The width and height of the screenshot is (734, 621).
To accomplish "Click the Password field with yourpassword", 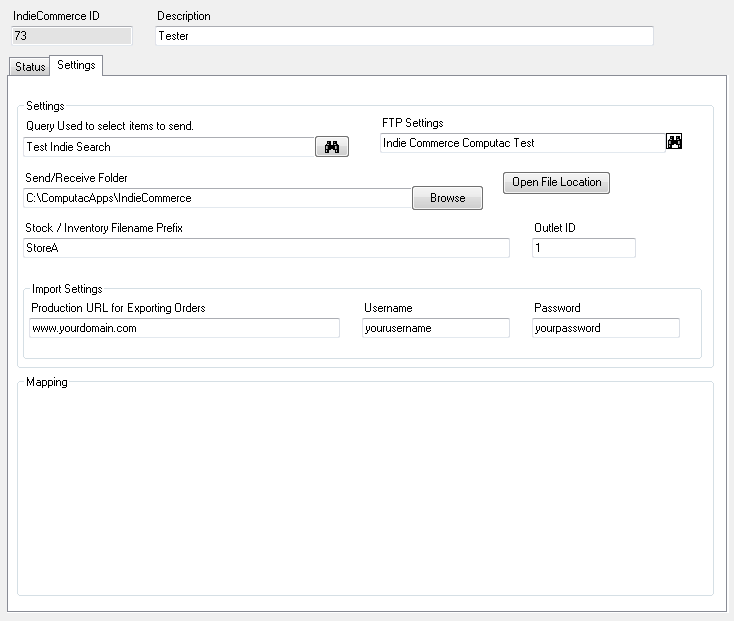I will click(x=606, y=328).
